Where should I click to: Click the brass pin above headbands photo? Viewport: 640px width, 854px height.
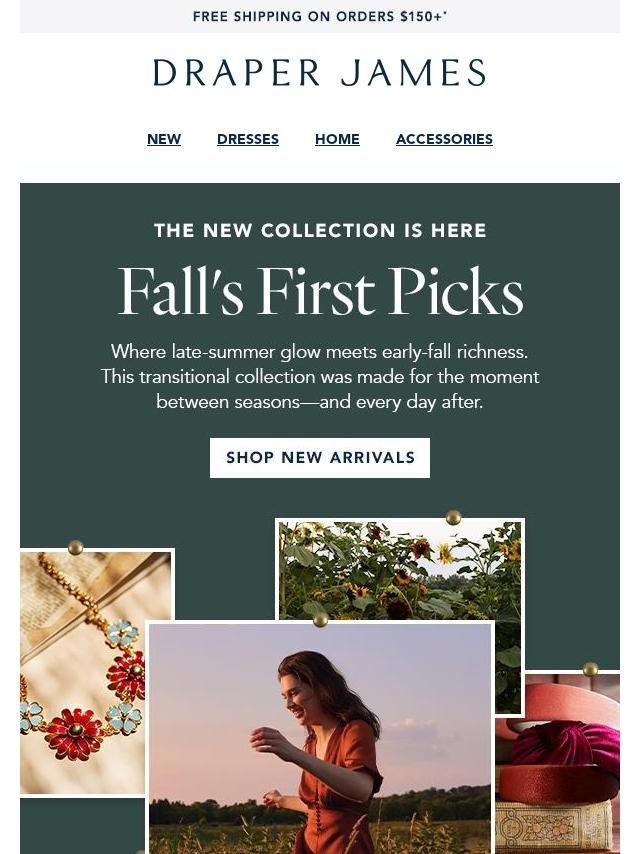coord(590,668)
